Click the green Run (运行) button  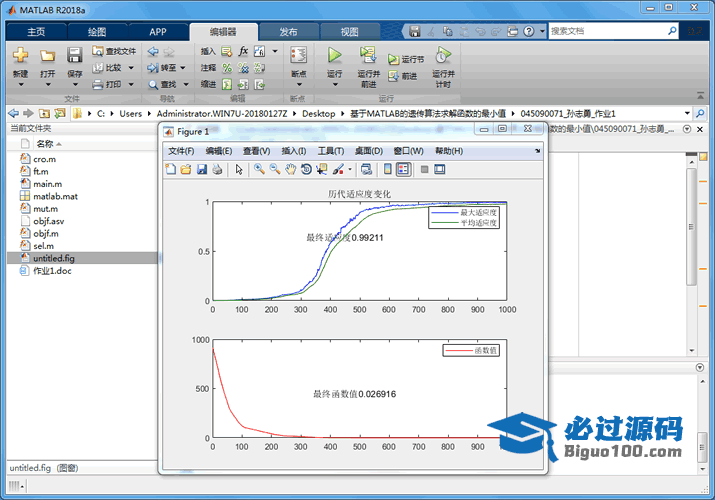335,56
